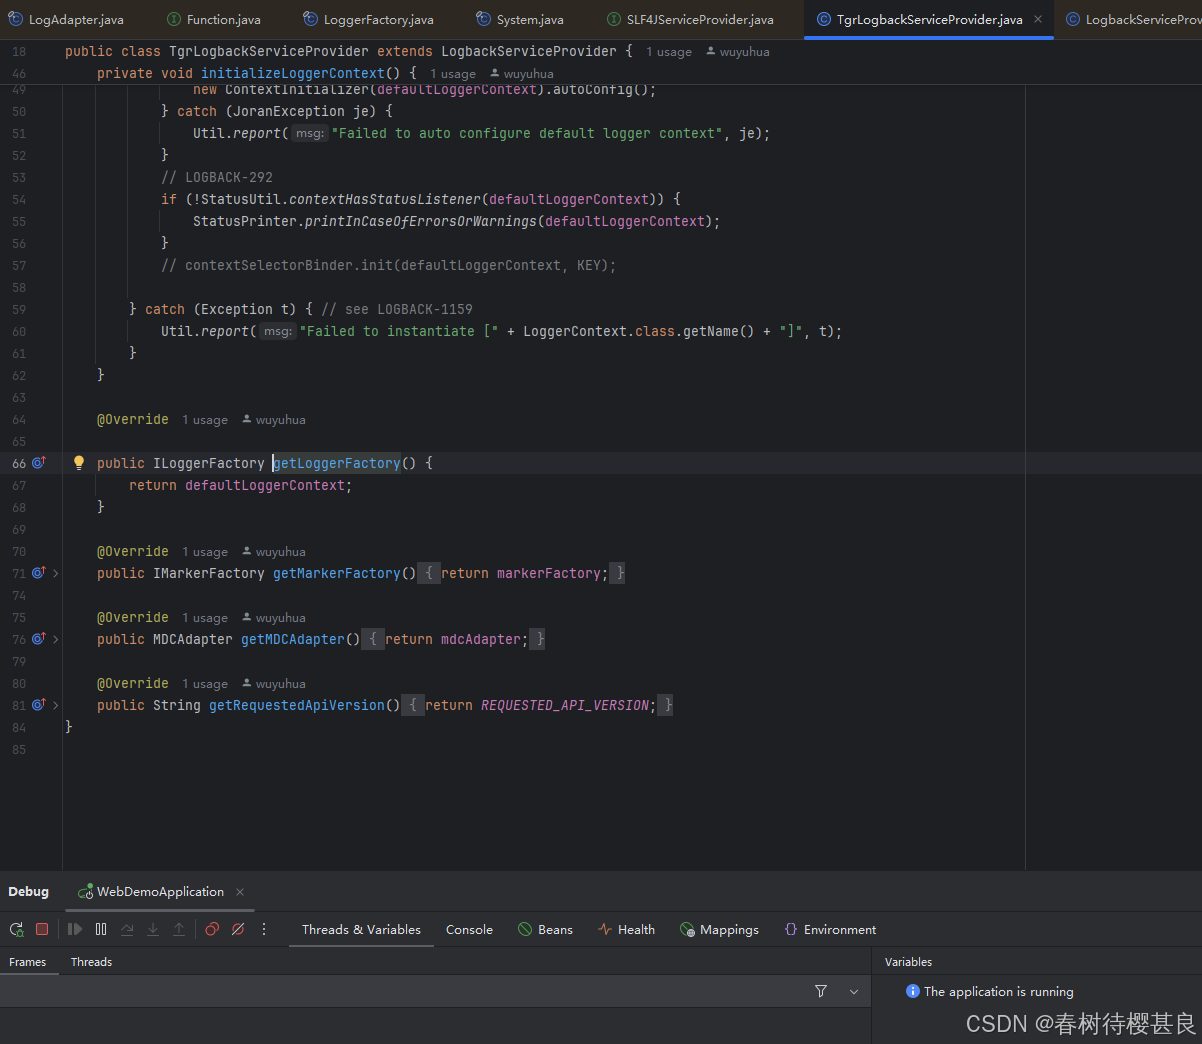Expand folded getMDCAdapter method at line 76
Viewport: 1202px width, 1044px height.
click(x=56, y=639)
